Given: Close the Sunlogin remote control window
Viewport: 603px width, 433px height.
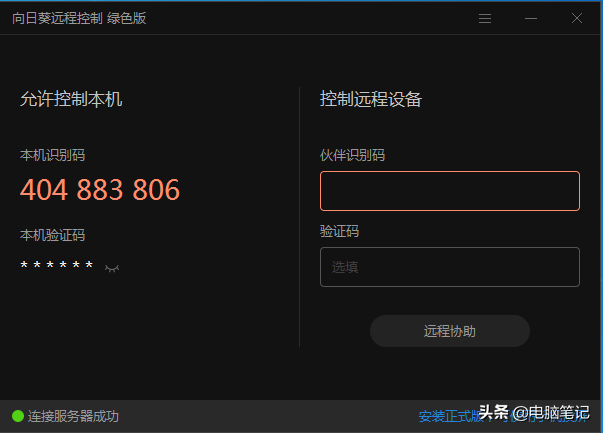Looking at the screenshot, I should pos(576,18).
